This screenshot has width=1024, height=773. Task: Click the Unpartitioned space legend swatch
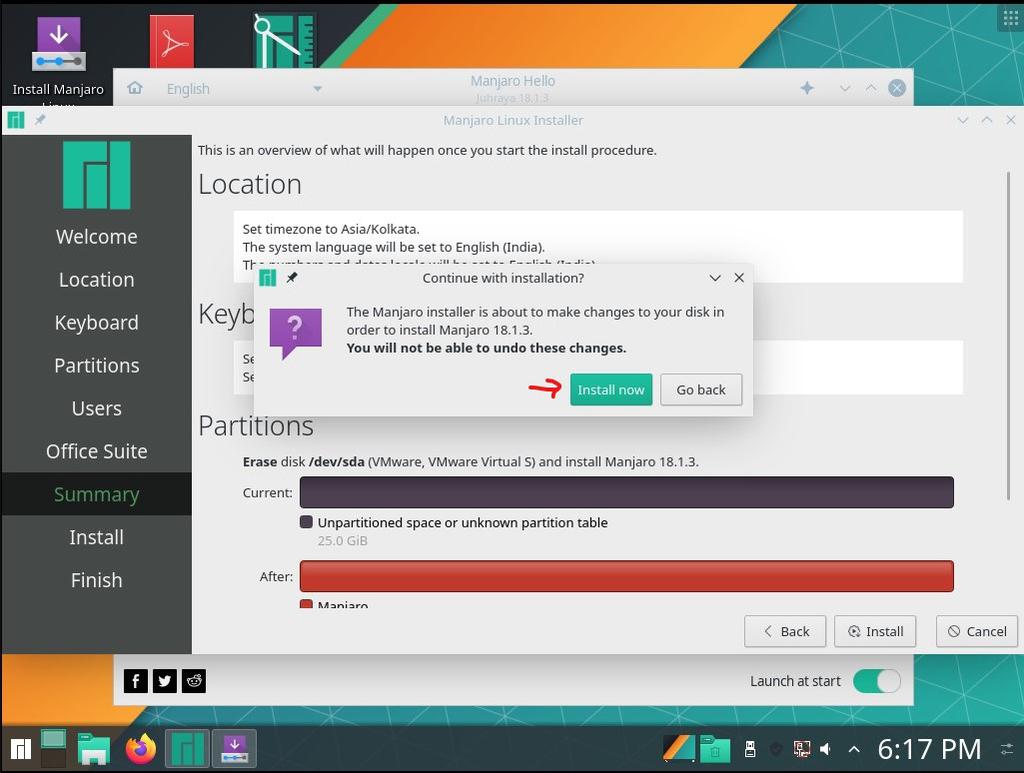(x=306, y=522)
